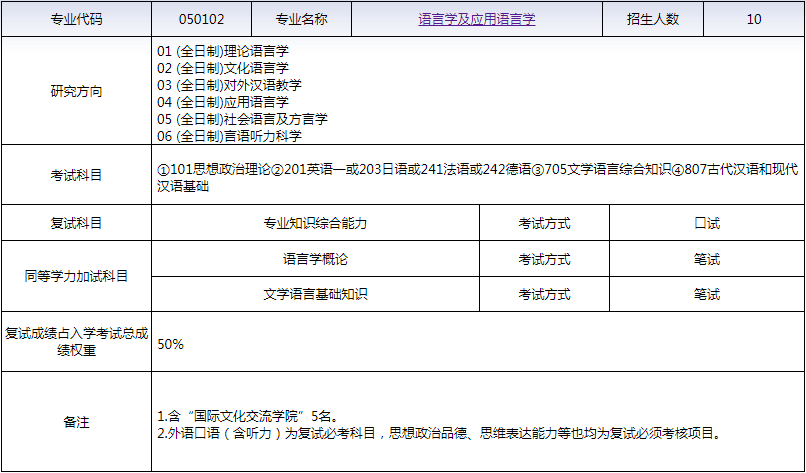
Task: Click research direction 05 社会语言及方言学
Action: [x=242, y=119]
